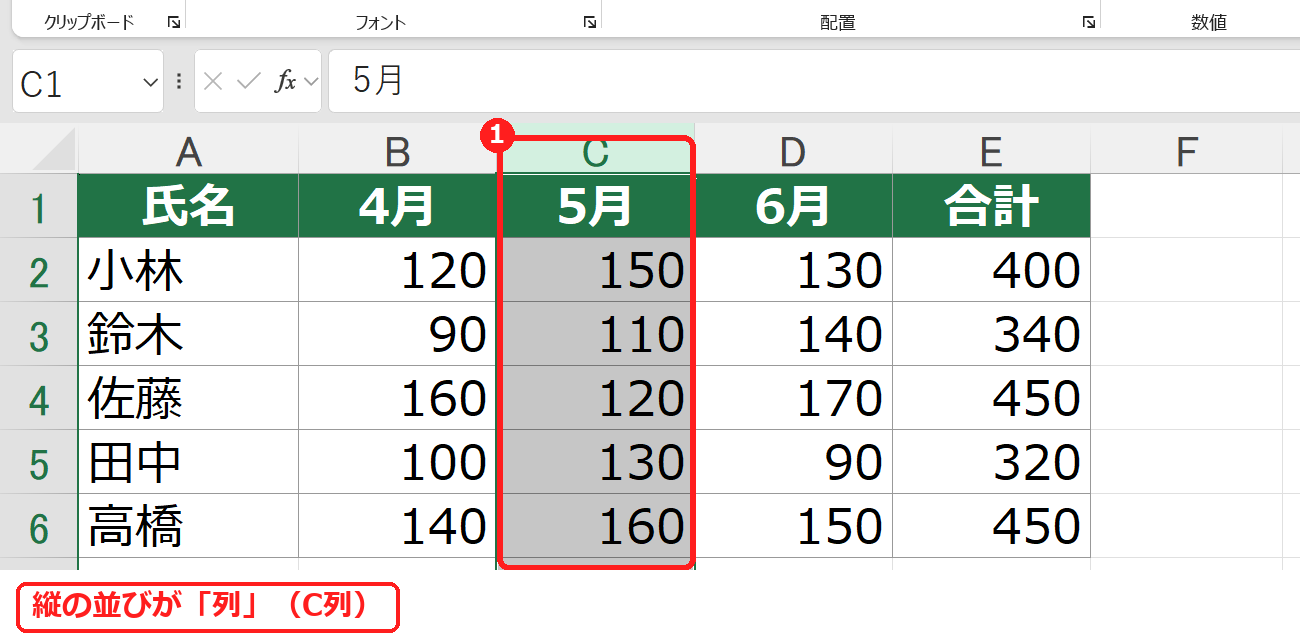Click 田中's 5月 value 130
The width and height of the screenshot is (1300, 640).
pyautogui.click(x=596, y=462)
